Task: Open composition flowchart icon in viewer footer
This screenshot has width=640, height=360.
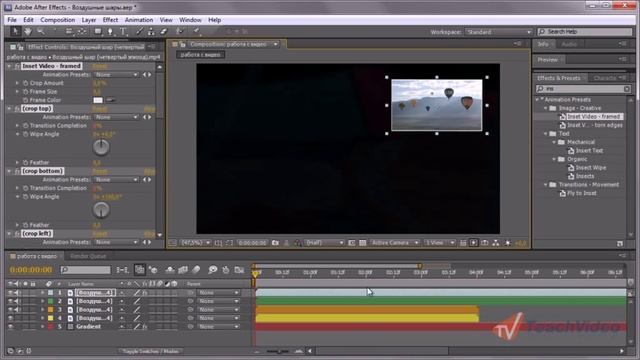Action: (496, 243)
